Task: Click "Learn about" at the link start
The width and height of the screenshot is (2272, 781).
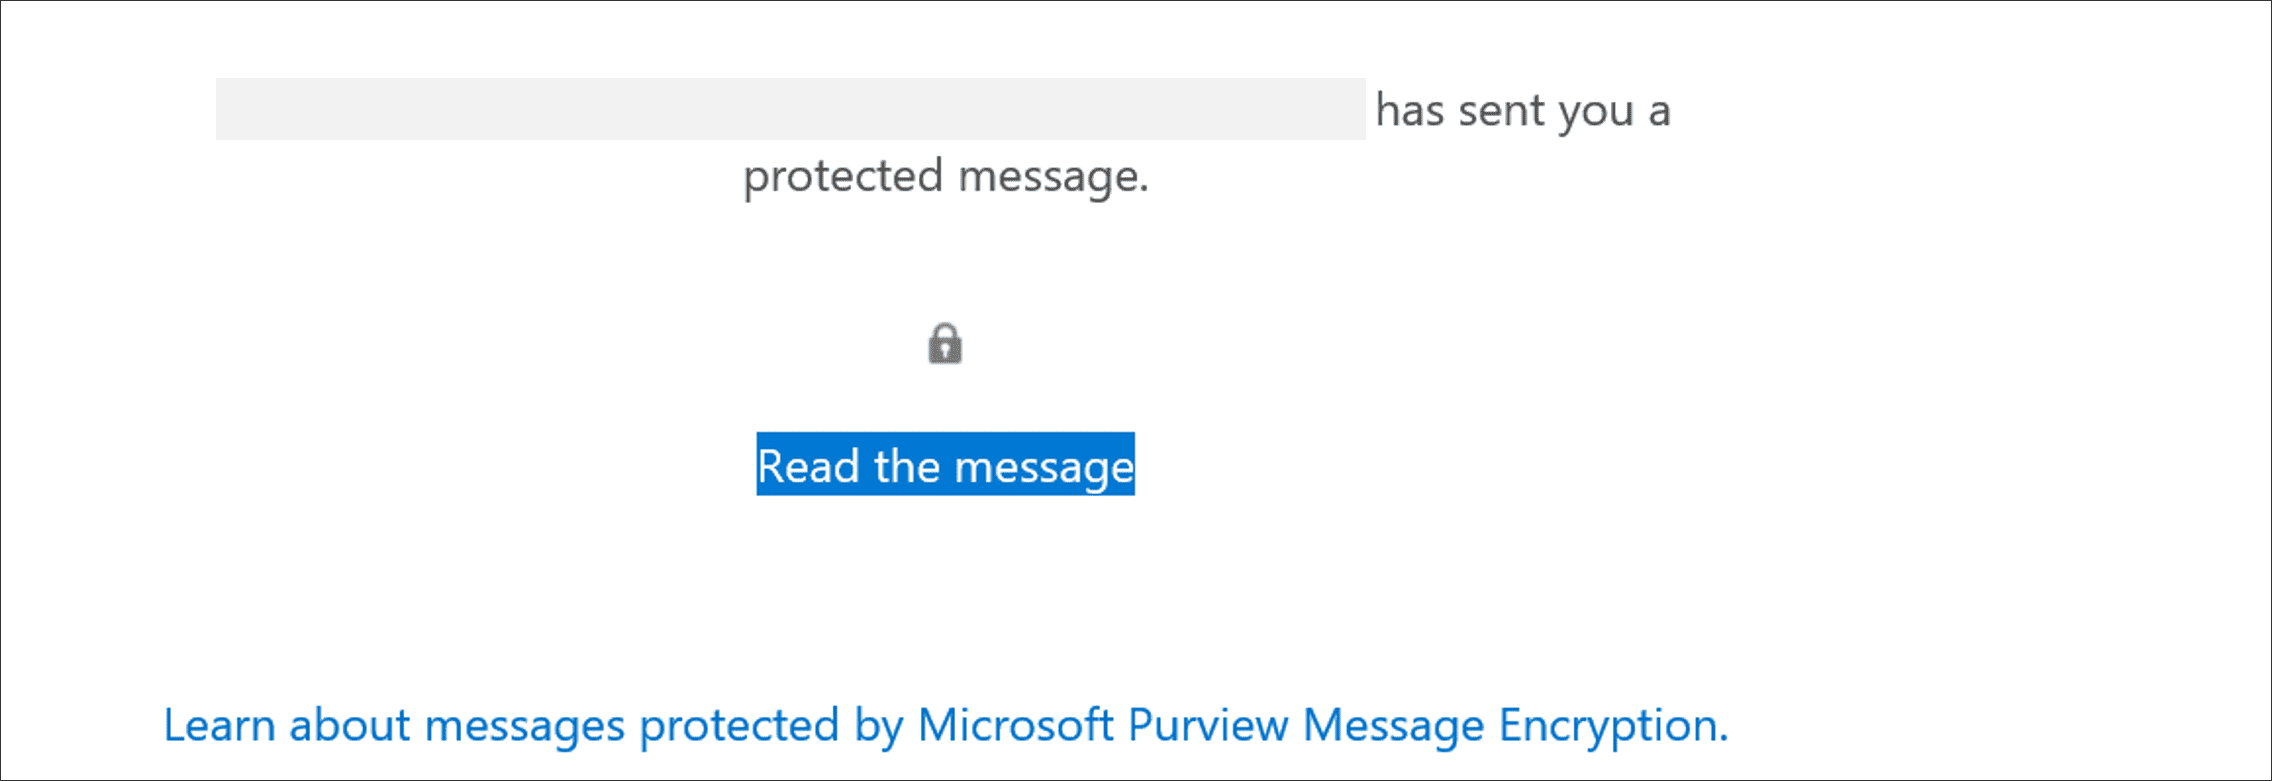Action: point(286,725)
